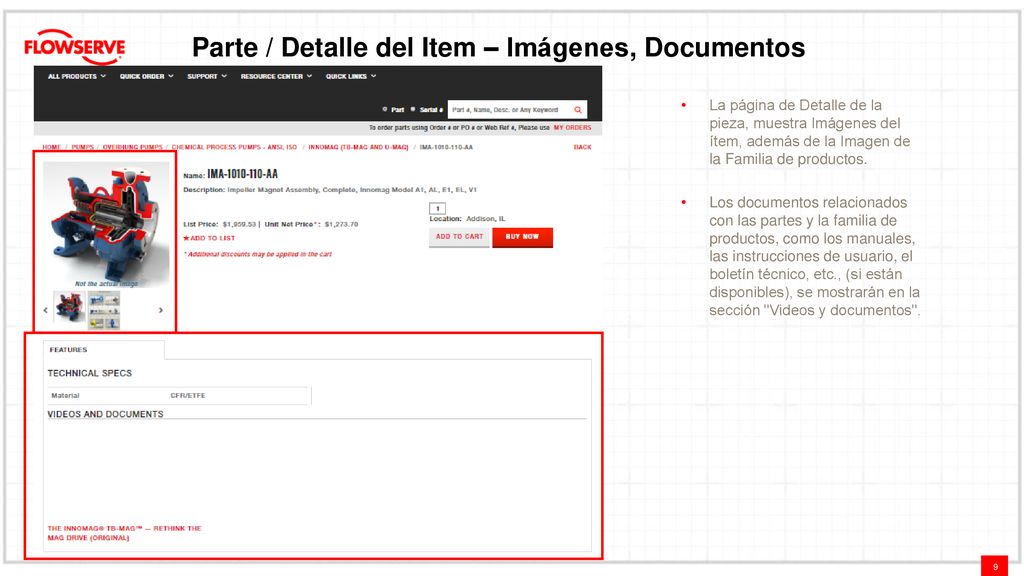Click the part name IMA-1010-110-AA
The width and height of the screenshot is (1024, 576).
coord(242,174)
